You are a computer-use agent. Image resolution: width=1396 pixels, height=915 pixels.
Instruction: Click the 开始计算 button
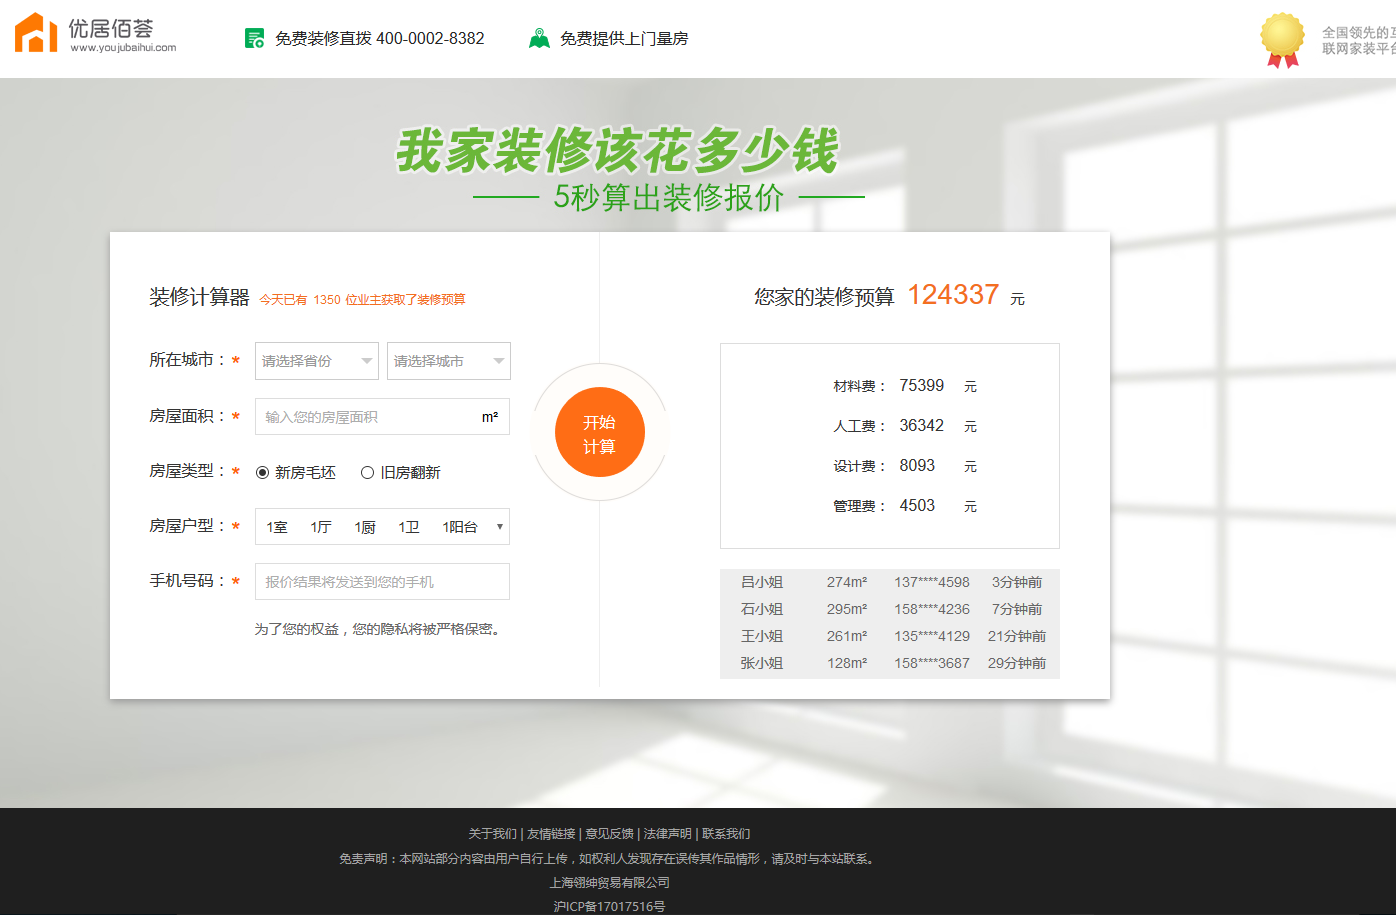[x=598, y=431]
